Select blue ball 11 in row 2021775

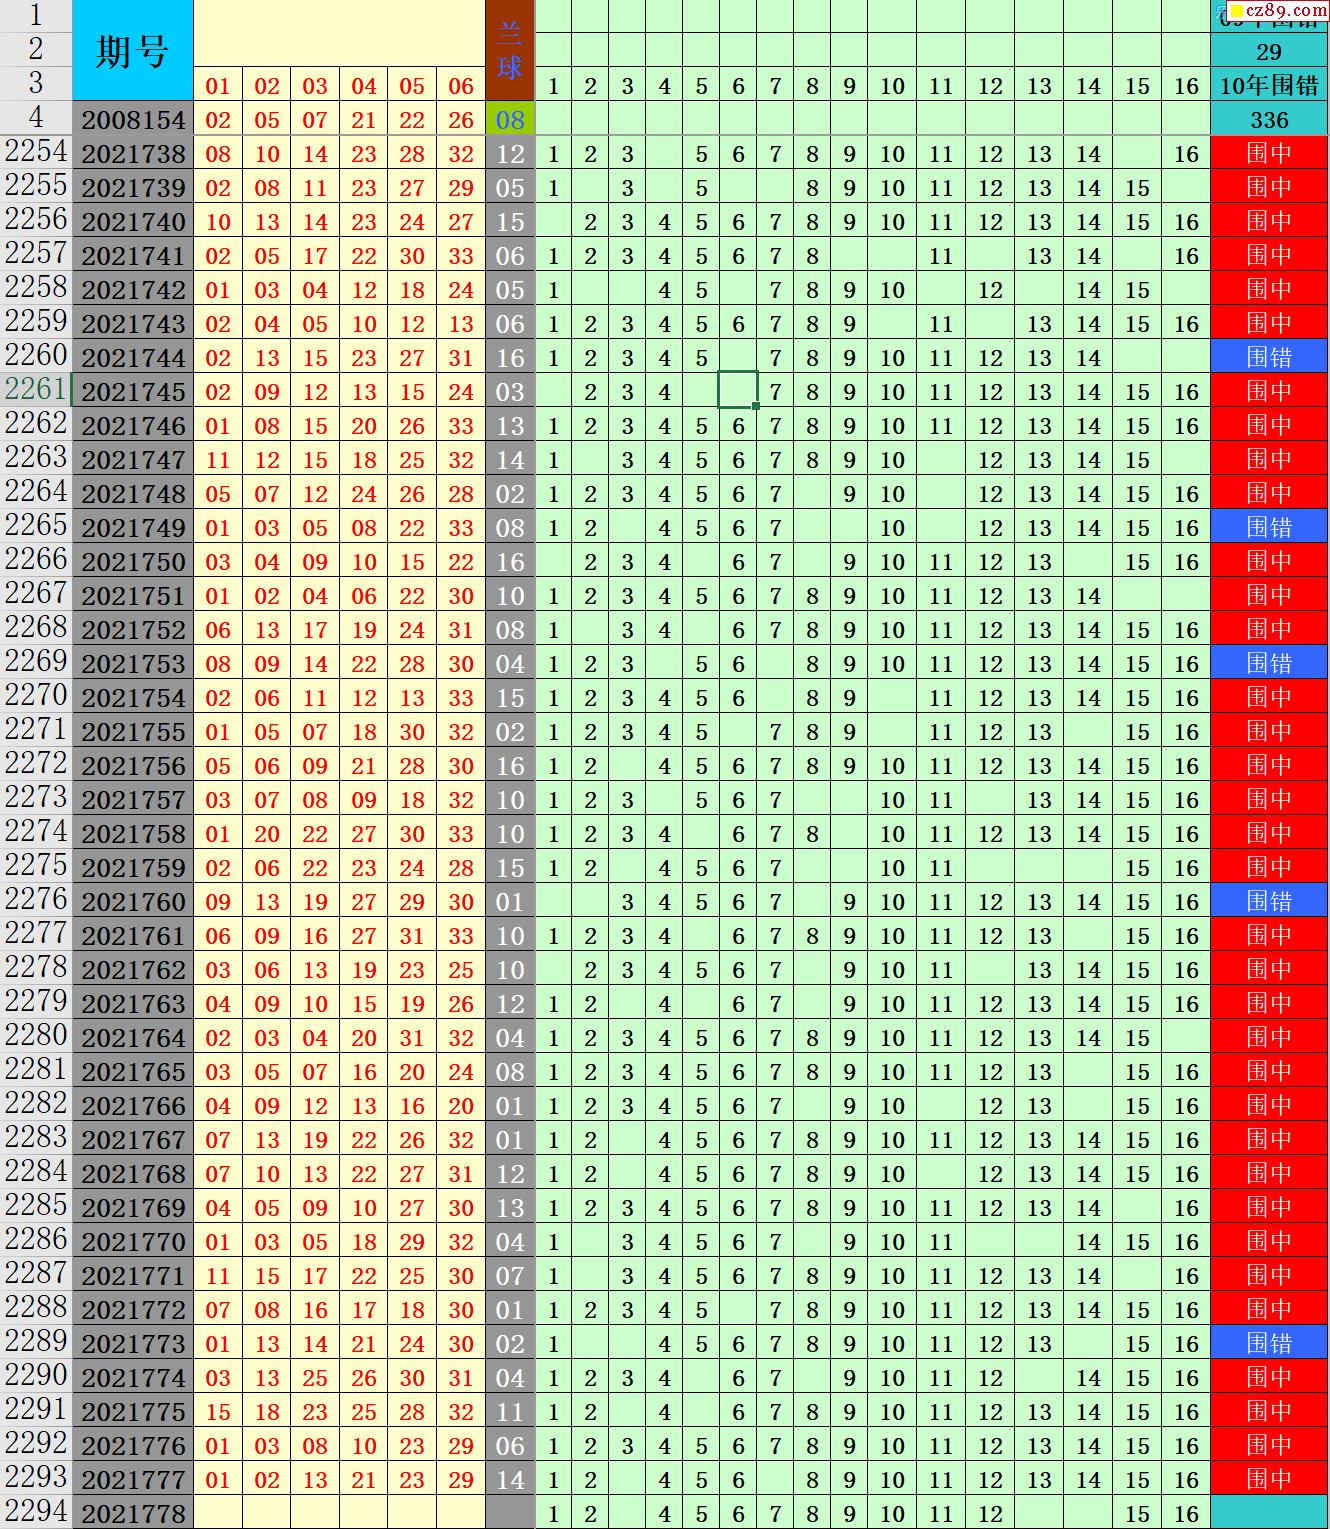point(510,1411)
